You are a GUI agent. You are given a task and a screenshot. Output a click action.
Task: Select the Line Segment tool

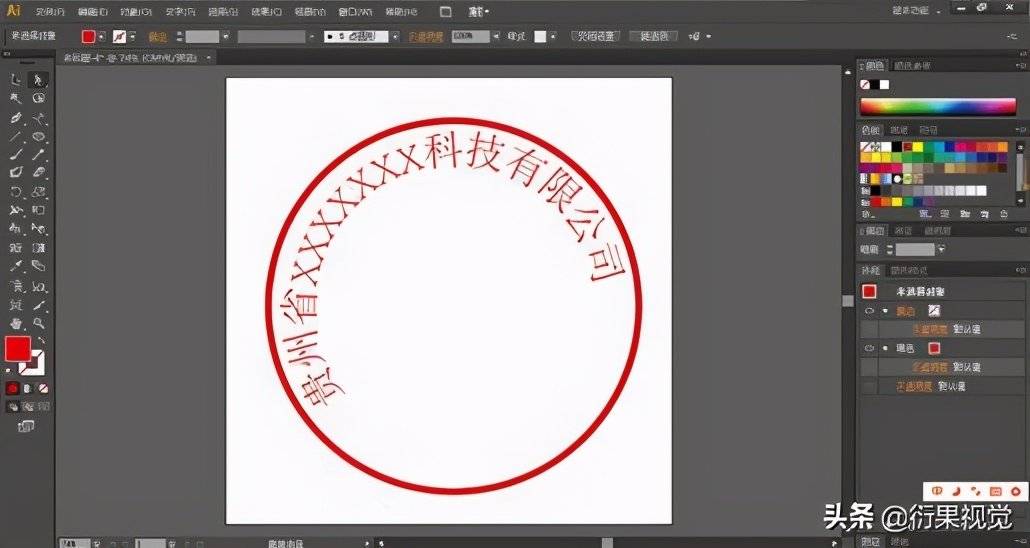click(x=16, y=137)
